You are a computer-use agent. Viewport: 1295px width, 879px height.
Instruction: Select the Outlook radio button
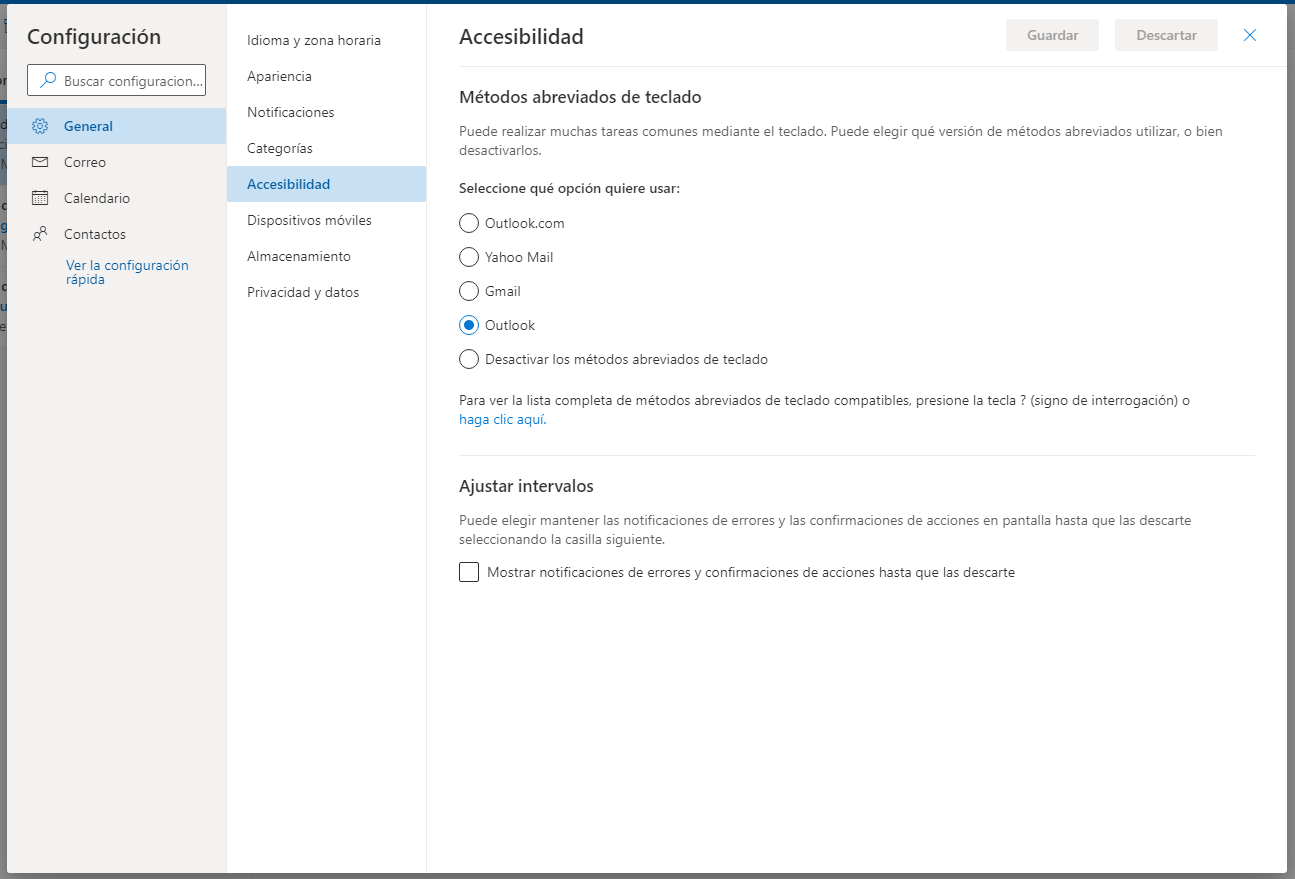469,325
